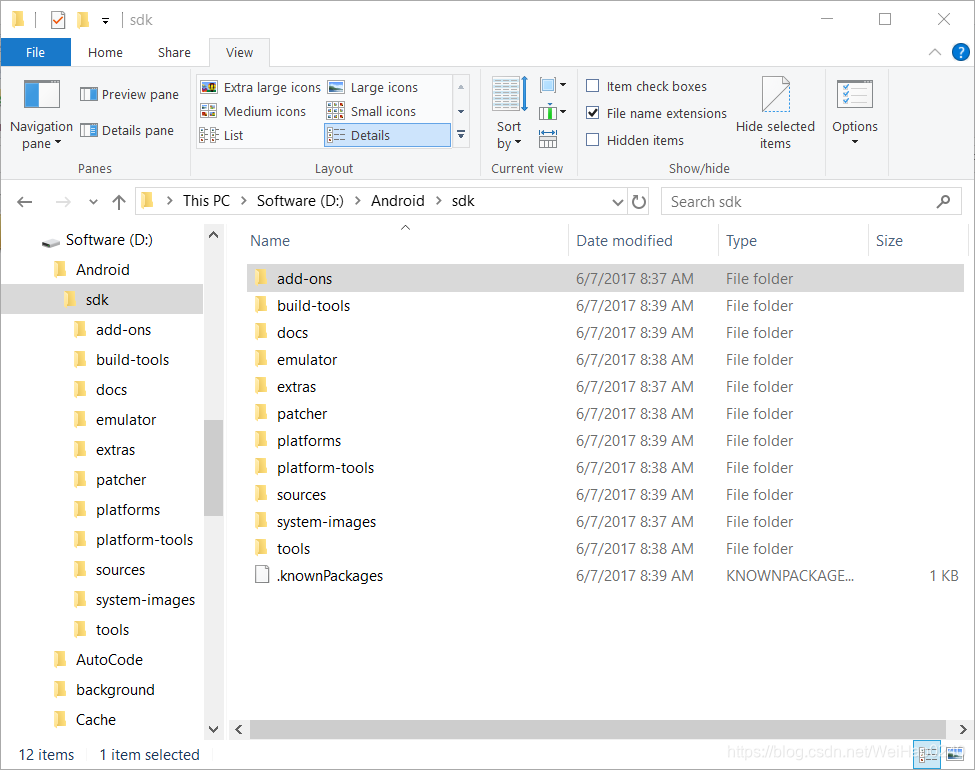Sort by Date modified column header
This screenshot has height=770, width=975.
click(x=643, y=241)
